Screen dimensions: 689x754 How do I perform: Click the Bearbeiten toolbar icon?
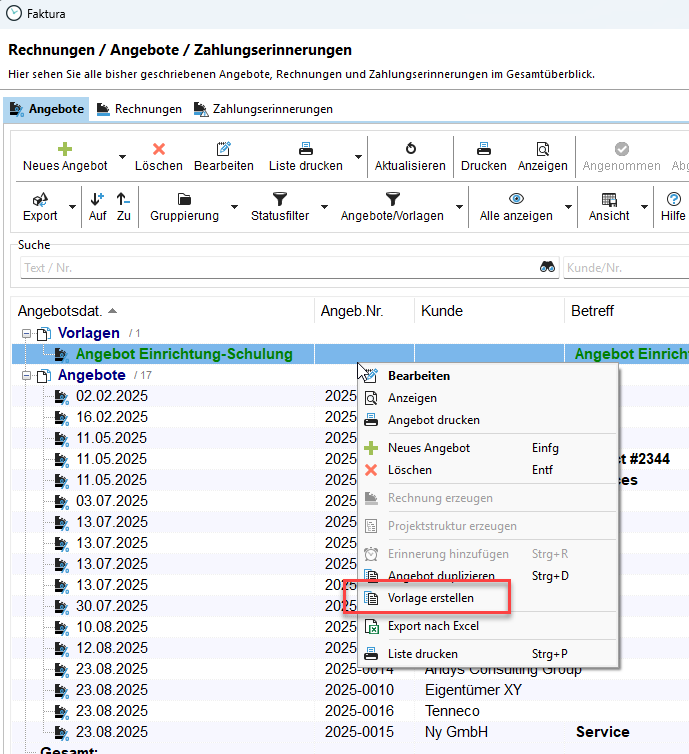point(223,148)
